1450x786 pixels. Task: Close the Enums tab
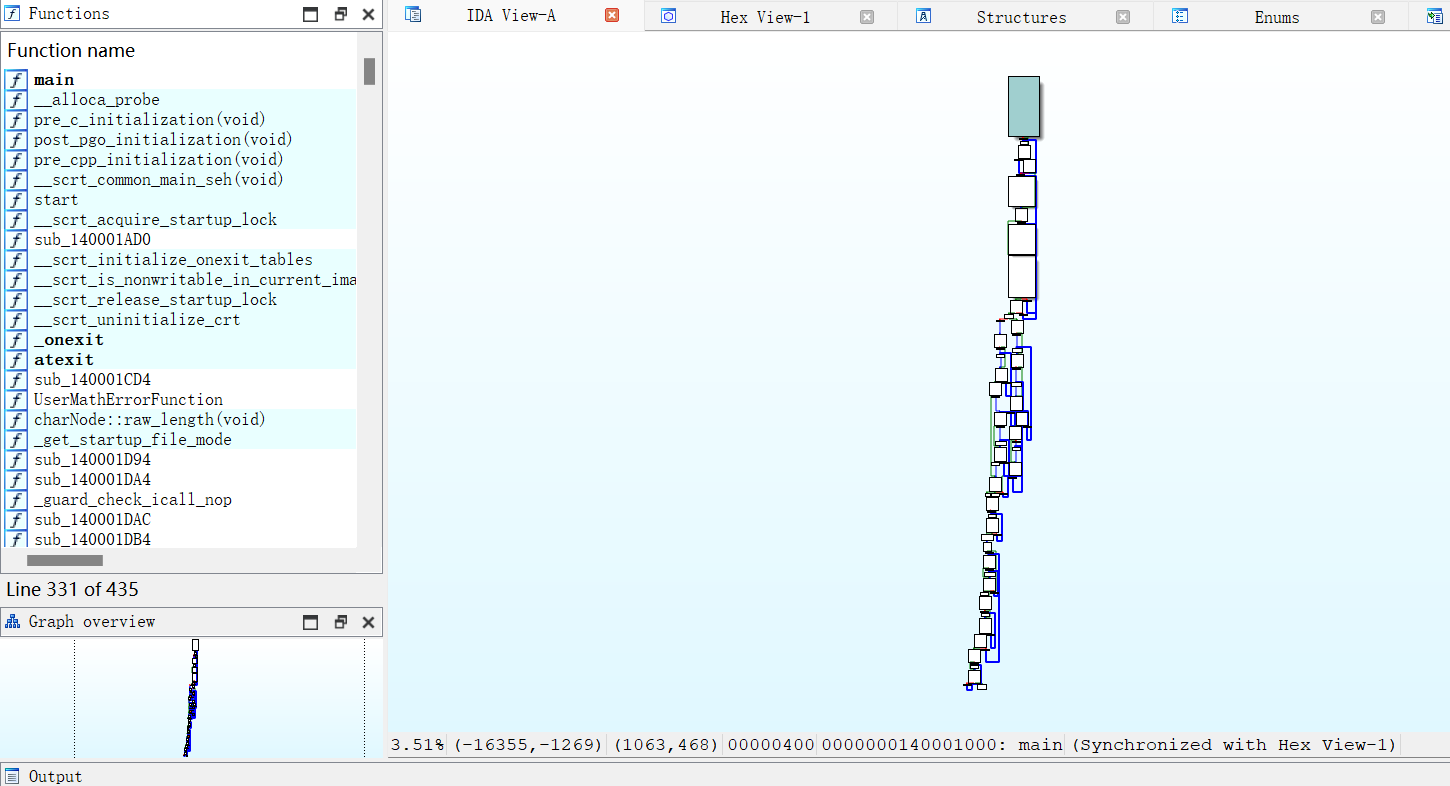[x=1378, y=17]
